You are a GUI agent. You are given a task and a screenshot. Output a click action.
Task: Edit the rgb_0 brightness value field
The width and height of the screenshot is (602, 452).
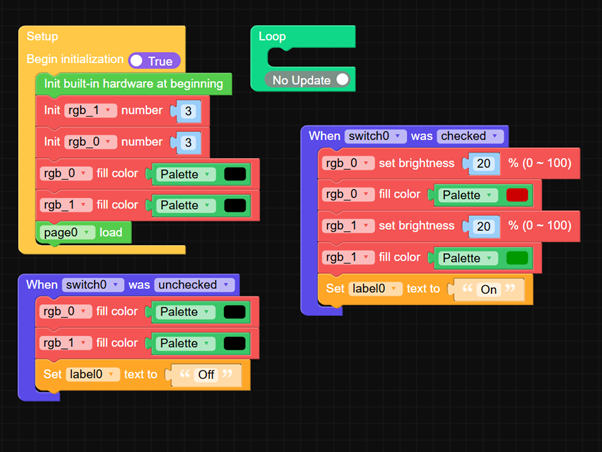484,164
